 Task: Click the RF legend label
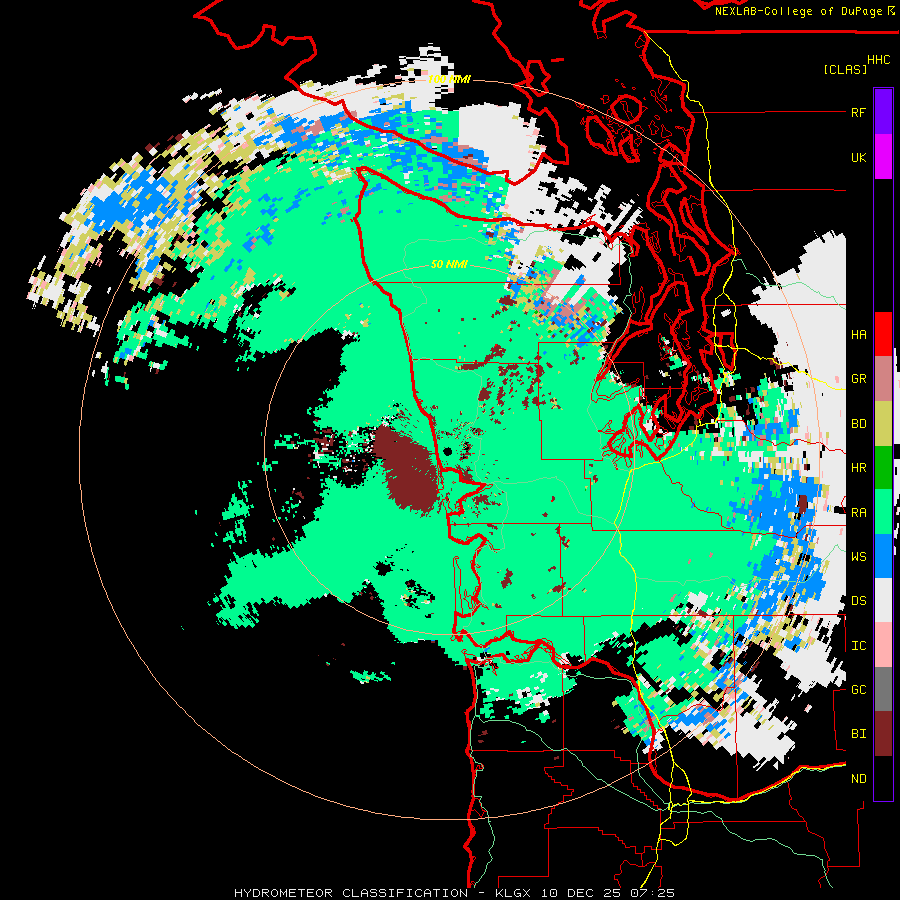(x=858, y=112)
